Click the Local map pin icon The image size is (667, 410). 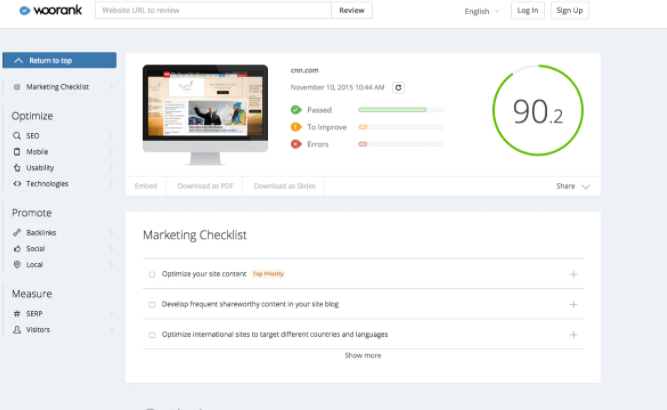coord(17,265)
